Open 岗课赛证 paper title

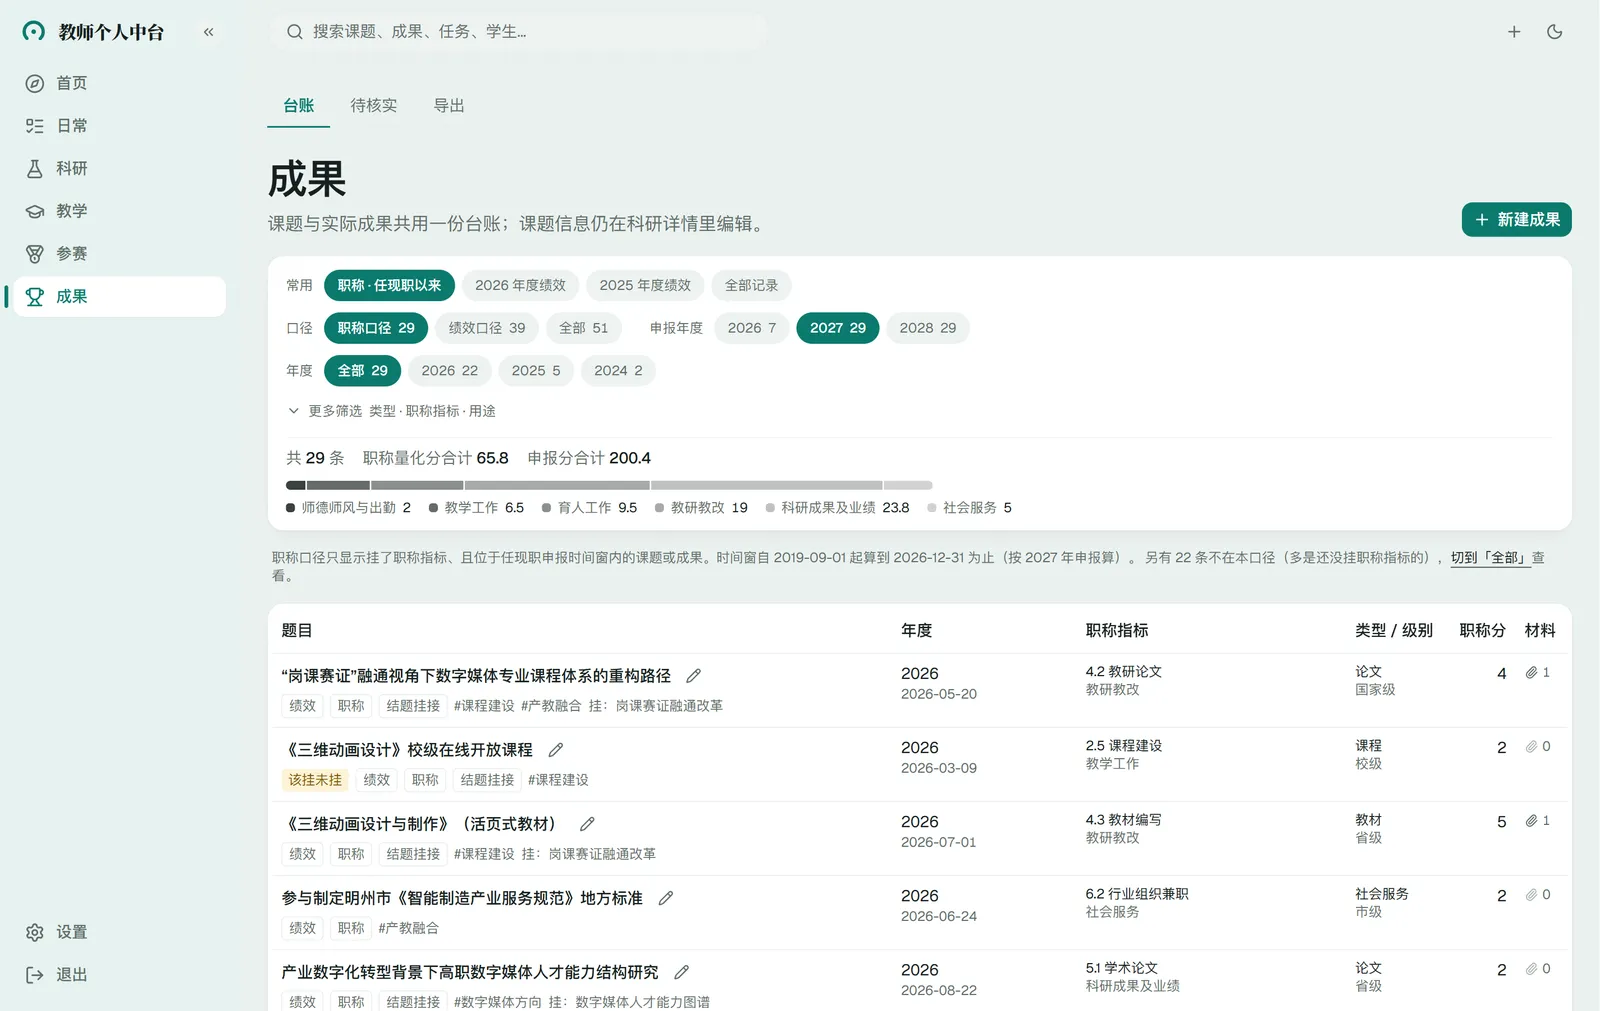(x=476, y=676)
